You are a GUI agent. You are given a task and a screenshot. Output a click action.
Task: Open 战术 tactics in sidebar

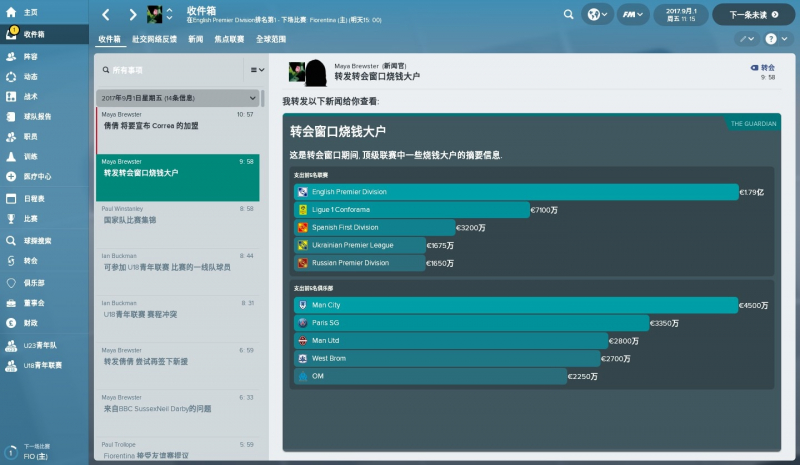point(30,97)
